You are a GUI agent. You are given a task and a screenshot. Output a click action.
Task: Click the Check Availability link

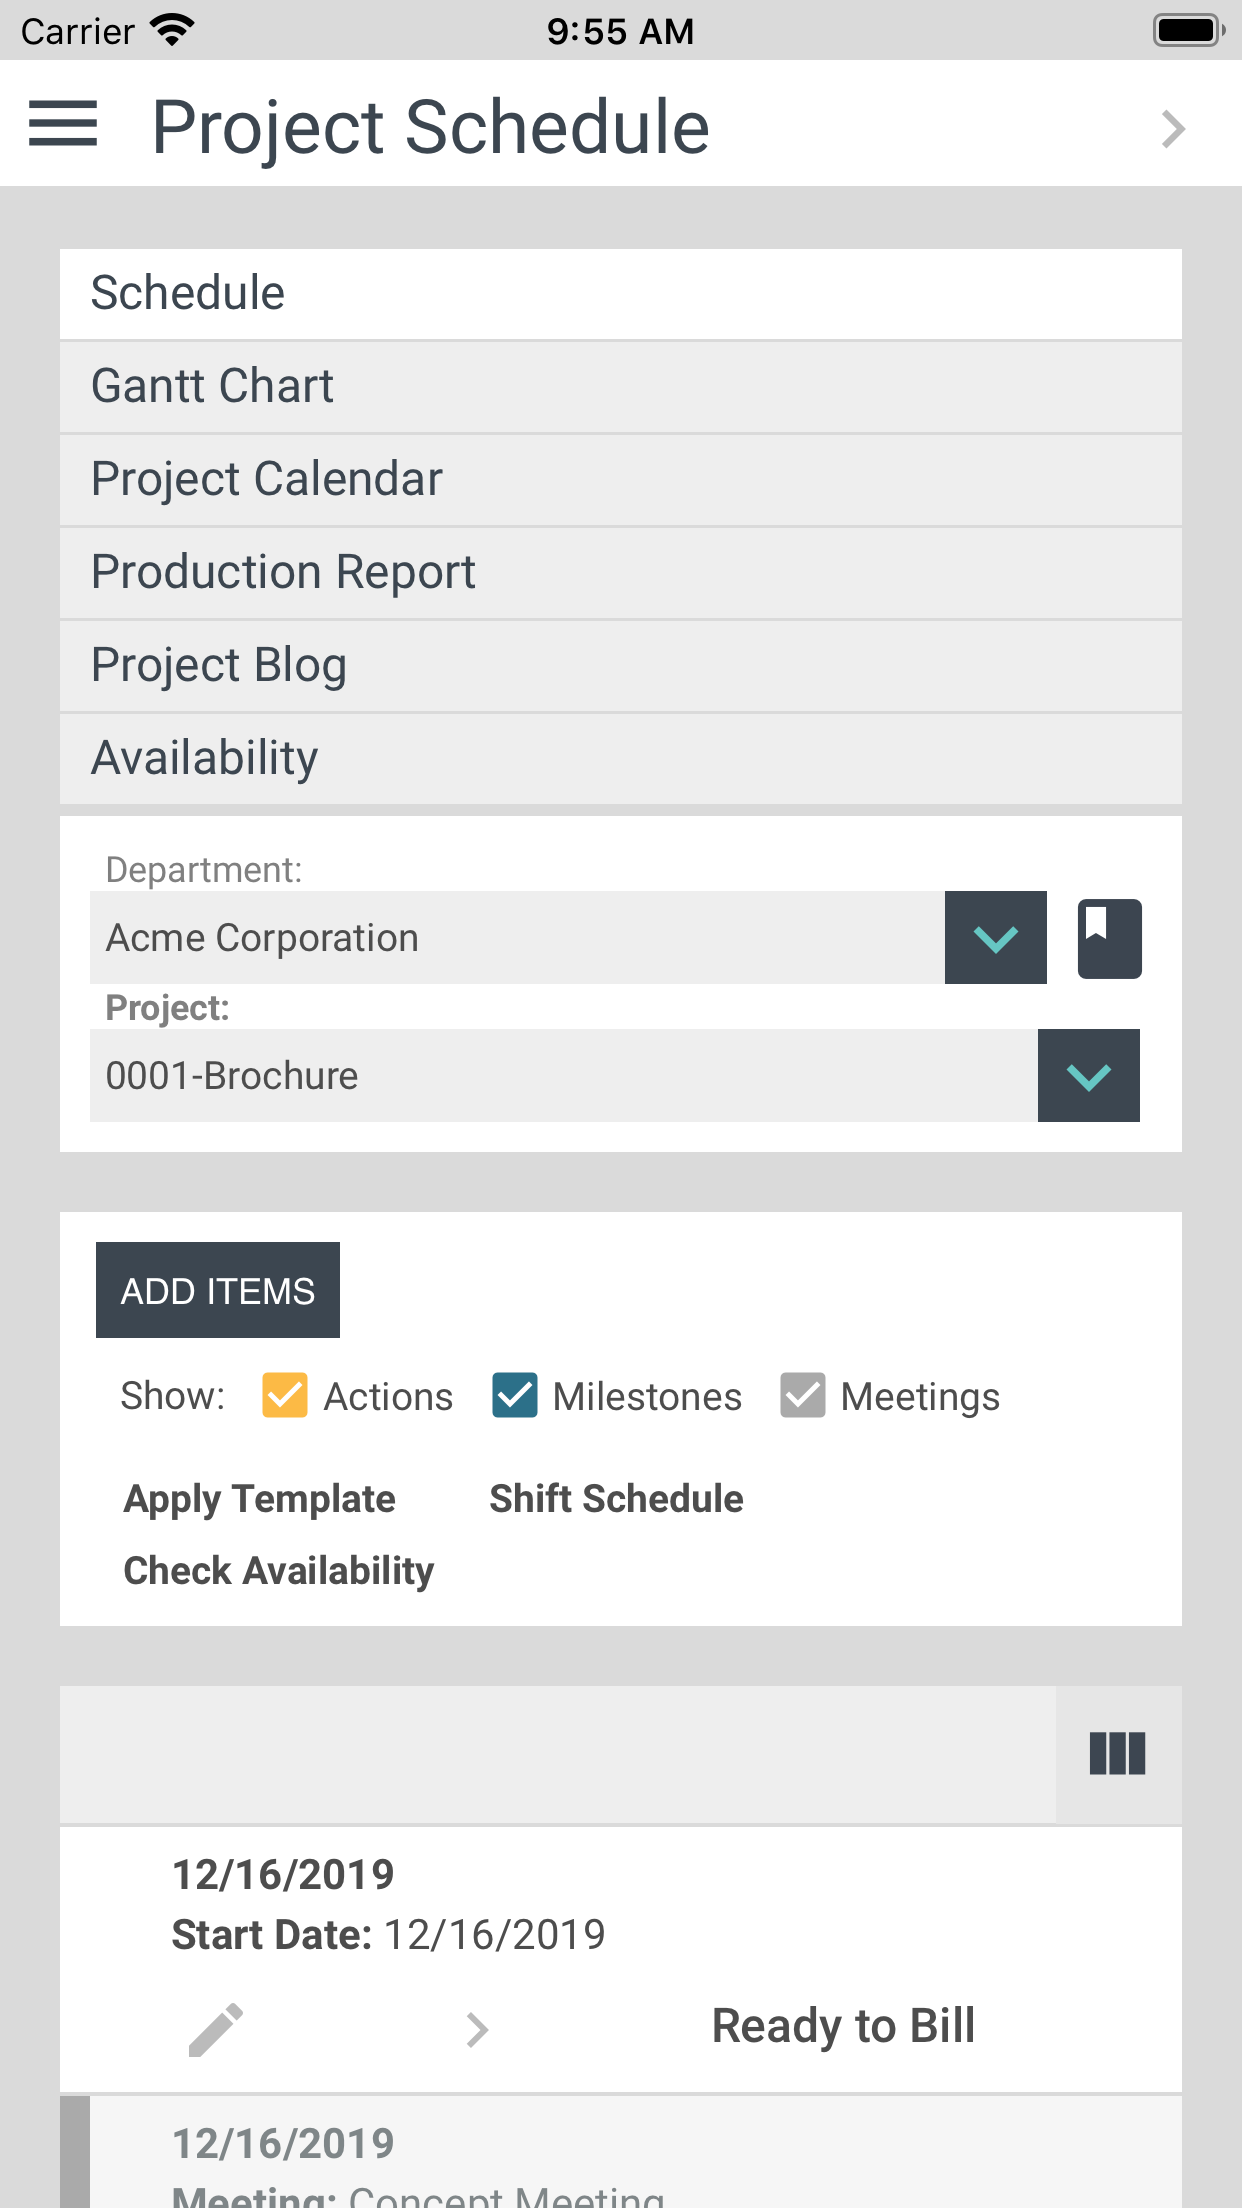(278, 1571)
